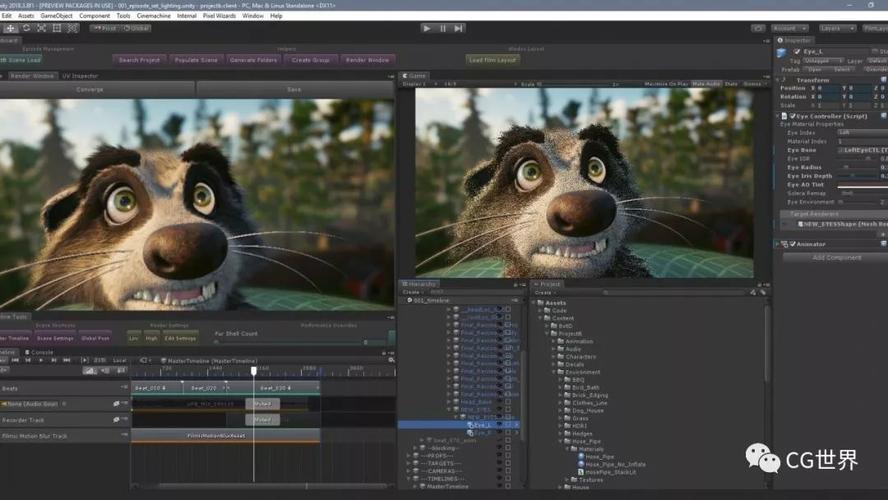Expand the PROPS group in Hierarchy
888x500 pixels.
click(x=409, y=455)
